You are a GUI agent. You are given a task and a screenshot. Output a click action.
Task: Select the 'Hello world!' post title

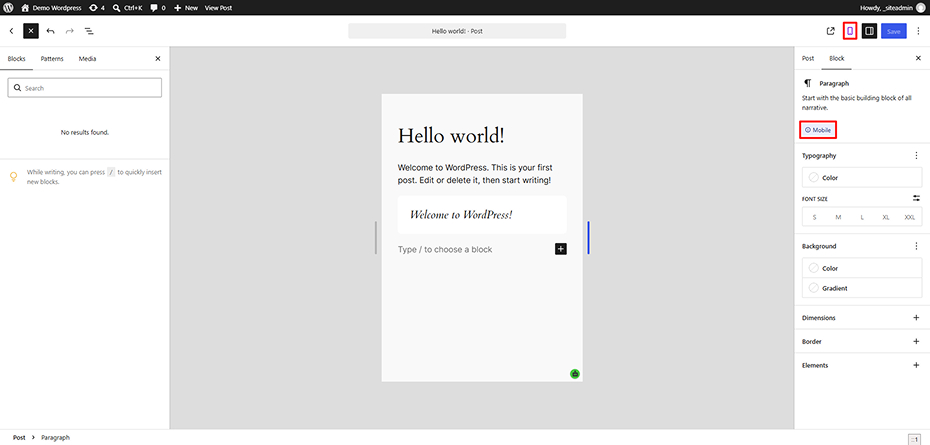[451, 136]
